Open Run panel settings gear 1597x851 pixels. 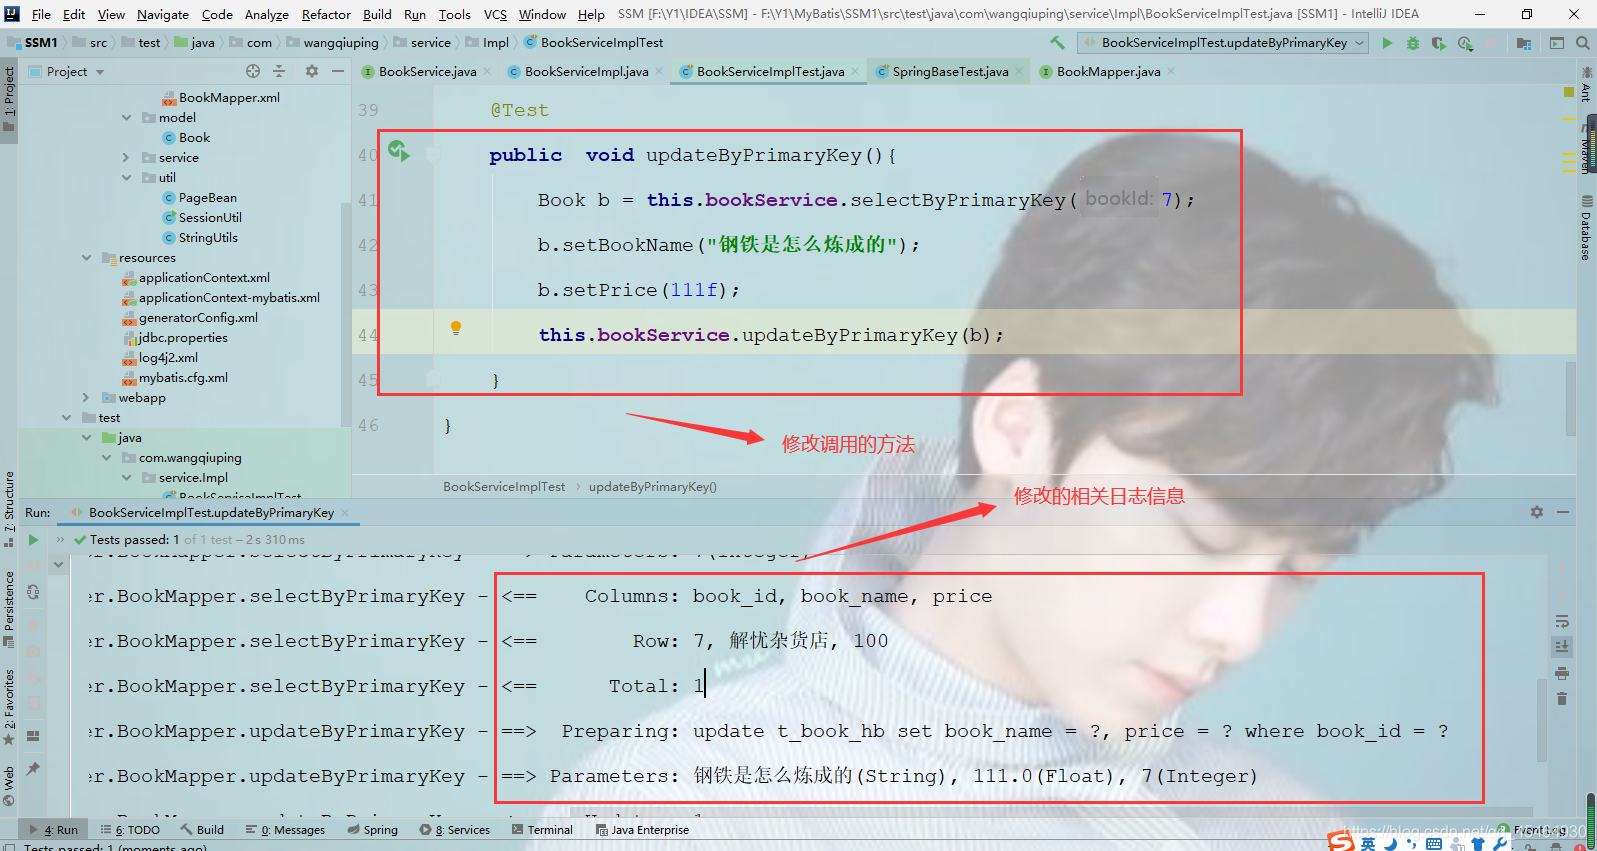pos(1537,512)
